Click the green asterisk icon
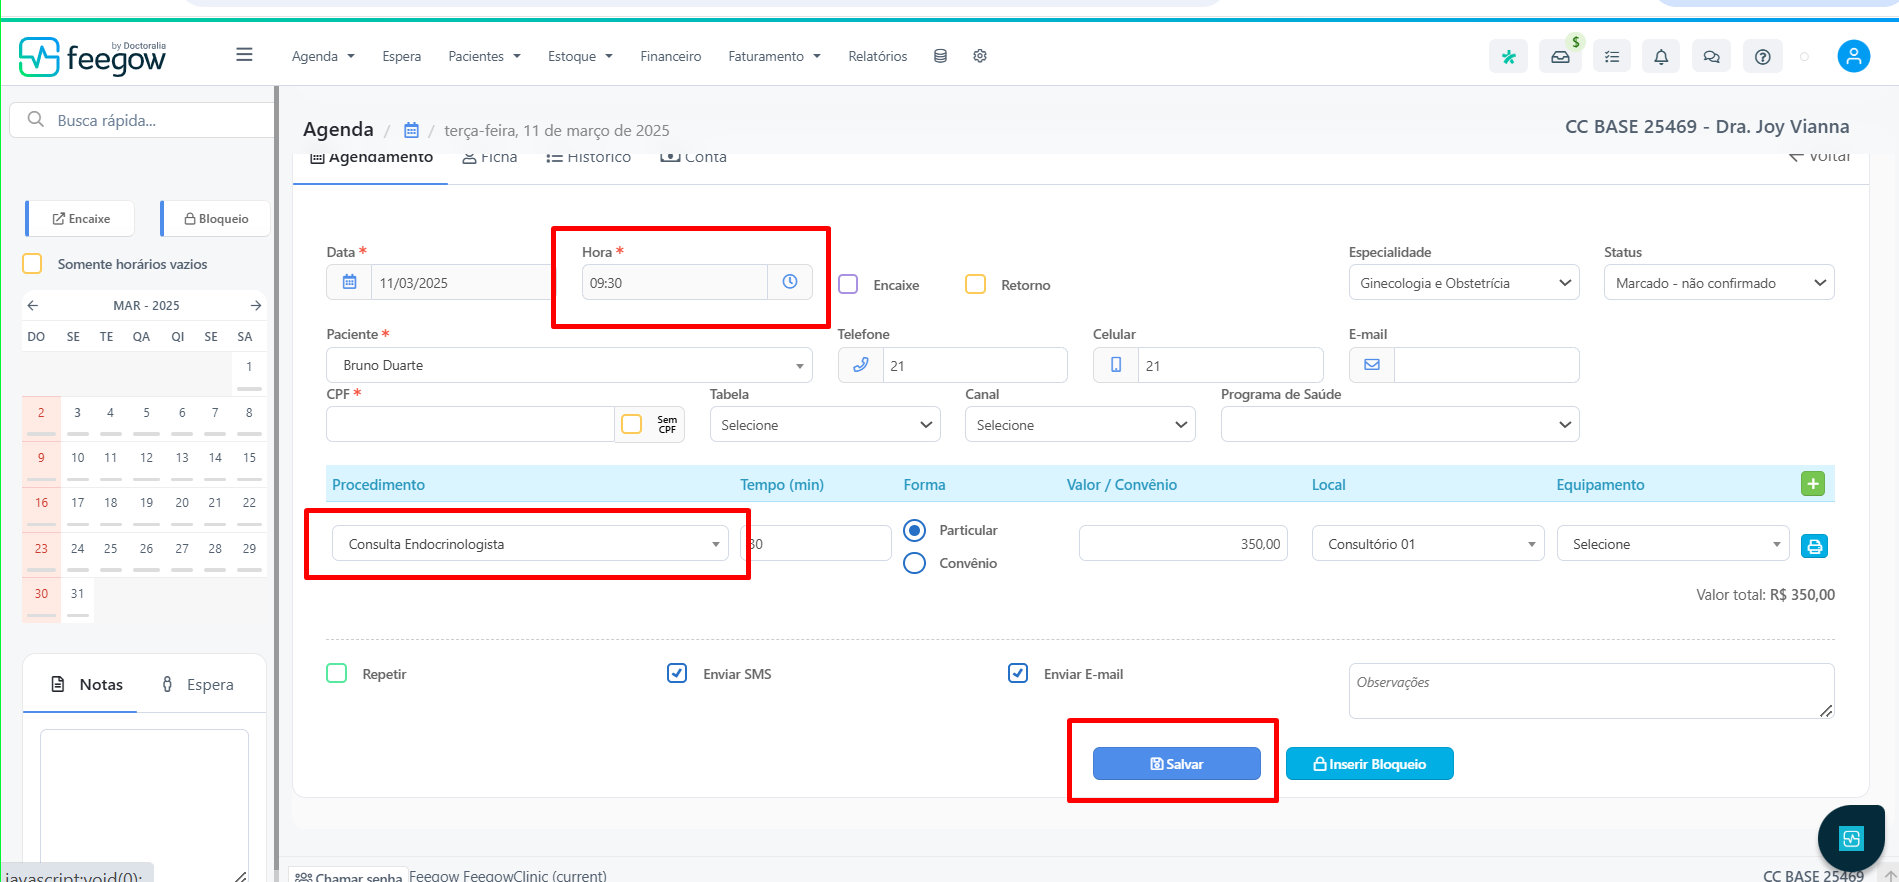The width and height of the screenshot is (1899, 882). point(1508,57)
